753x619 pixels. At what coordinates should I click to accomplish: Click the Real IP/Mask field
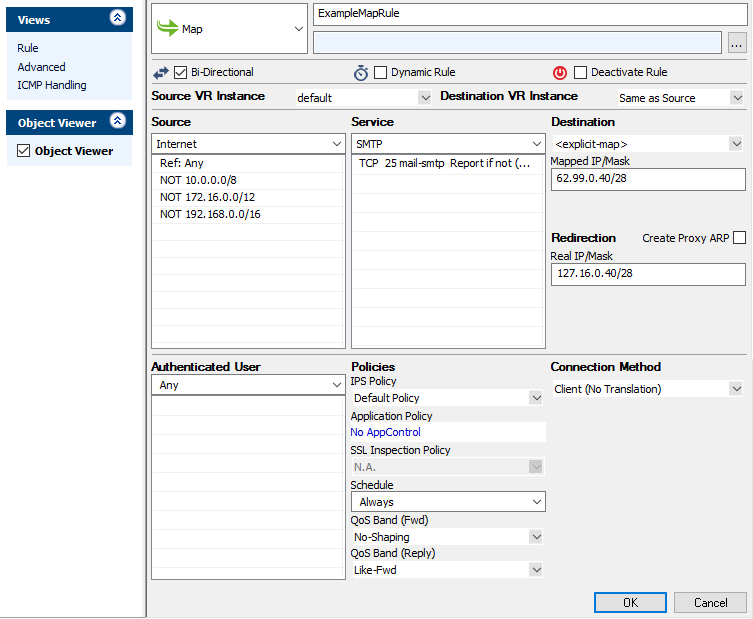(648, 274)
